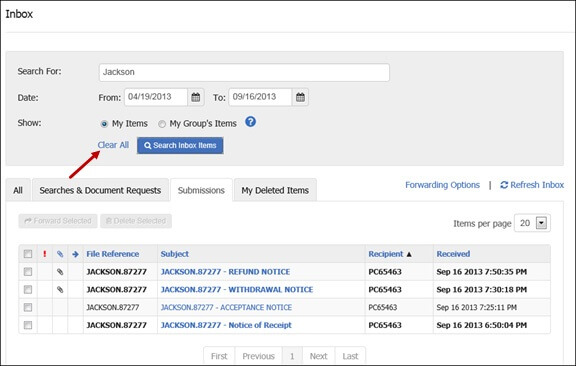
Task: Go to Last page in pagination
Action: pos(350,356)
